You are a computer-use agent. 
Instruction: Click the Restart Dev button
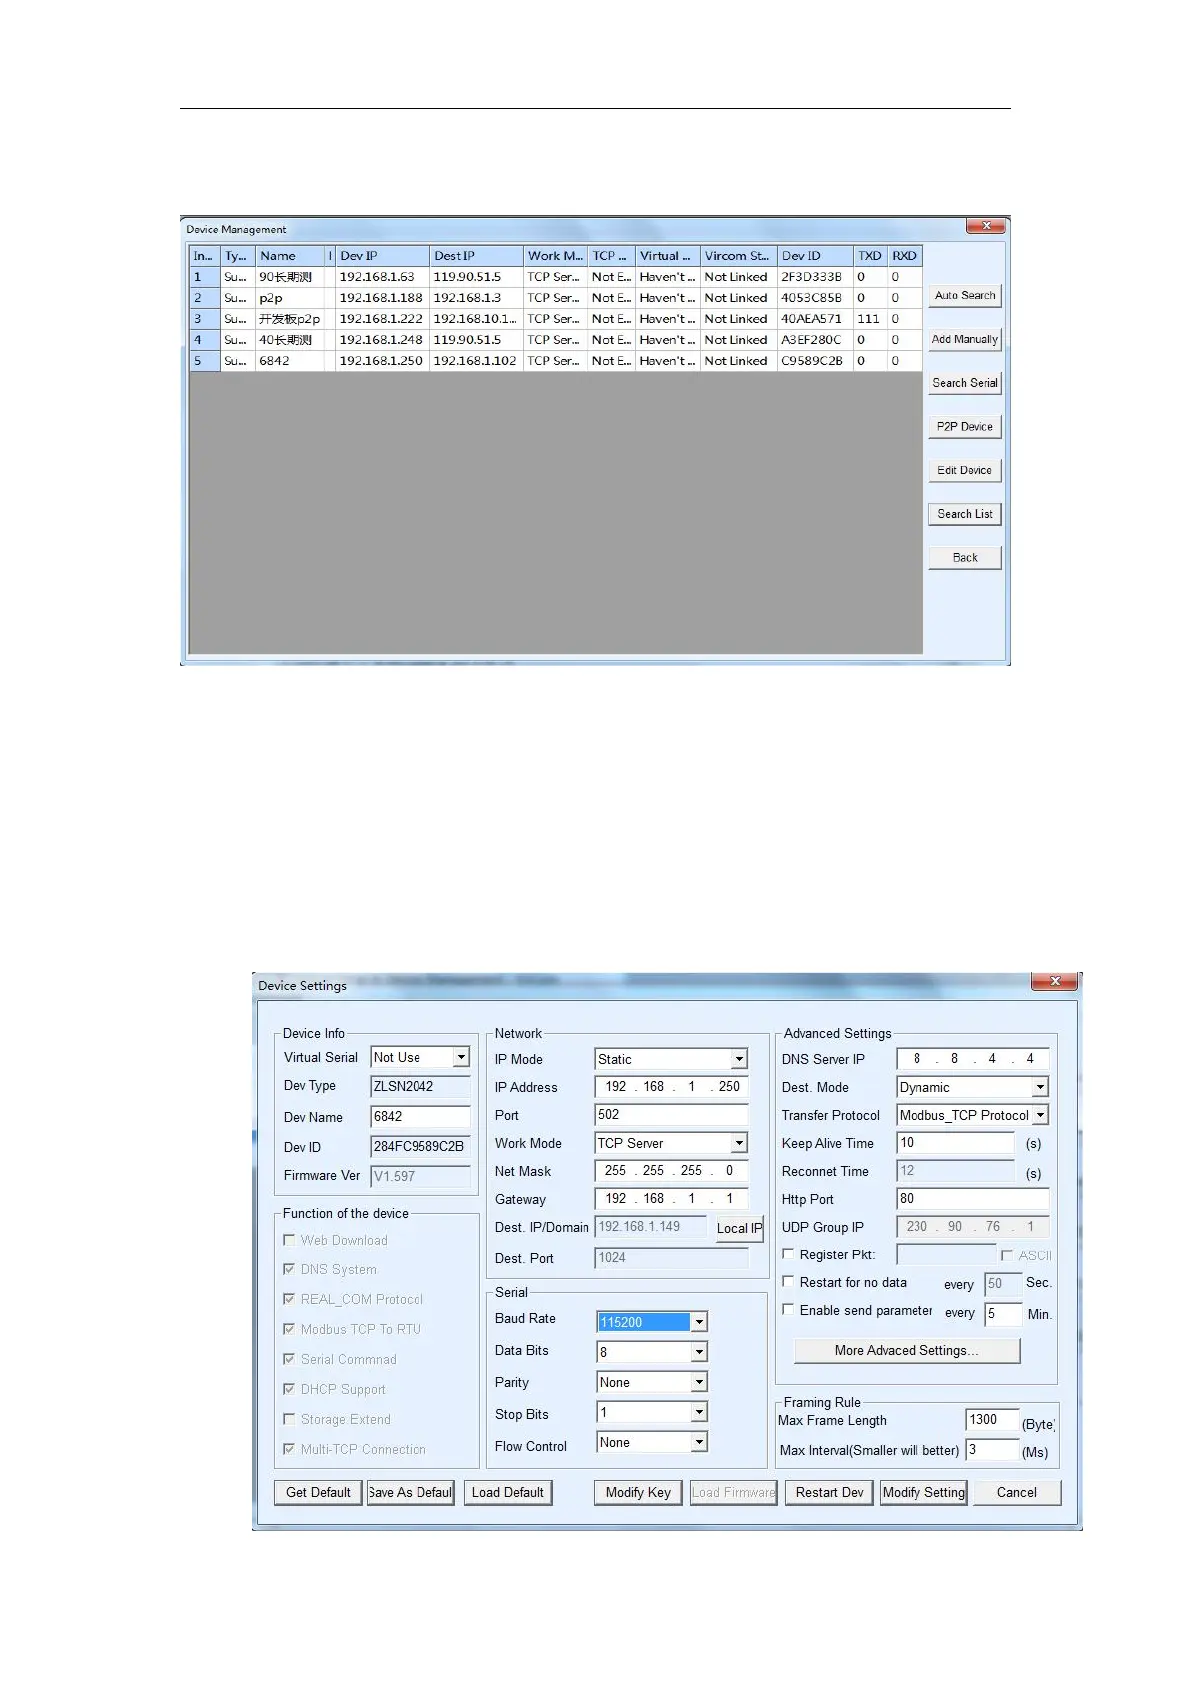click(829, 1493)
